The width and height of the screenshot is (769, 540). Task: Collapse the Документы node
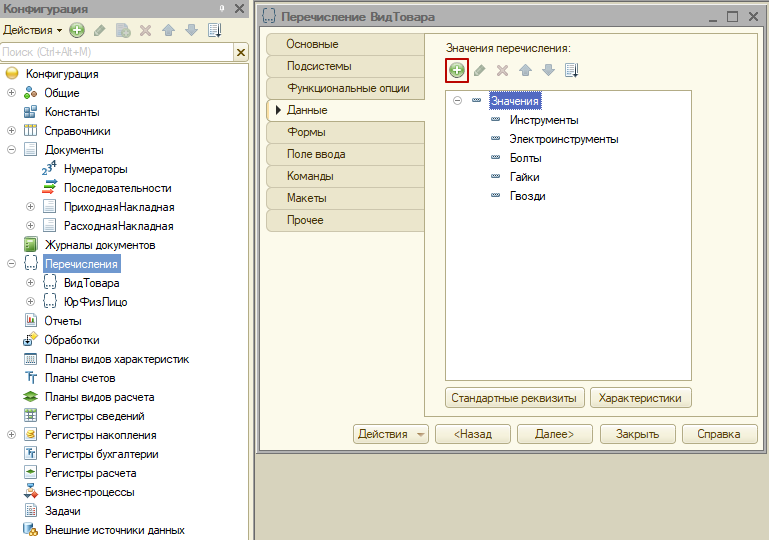(x=12, y=150)
